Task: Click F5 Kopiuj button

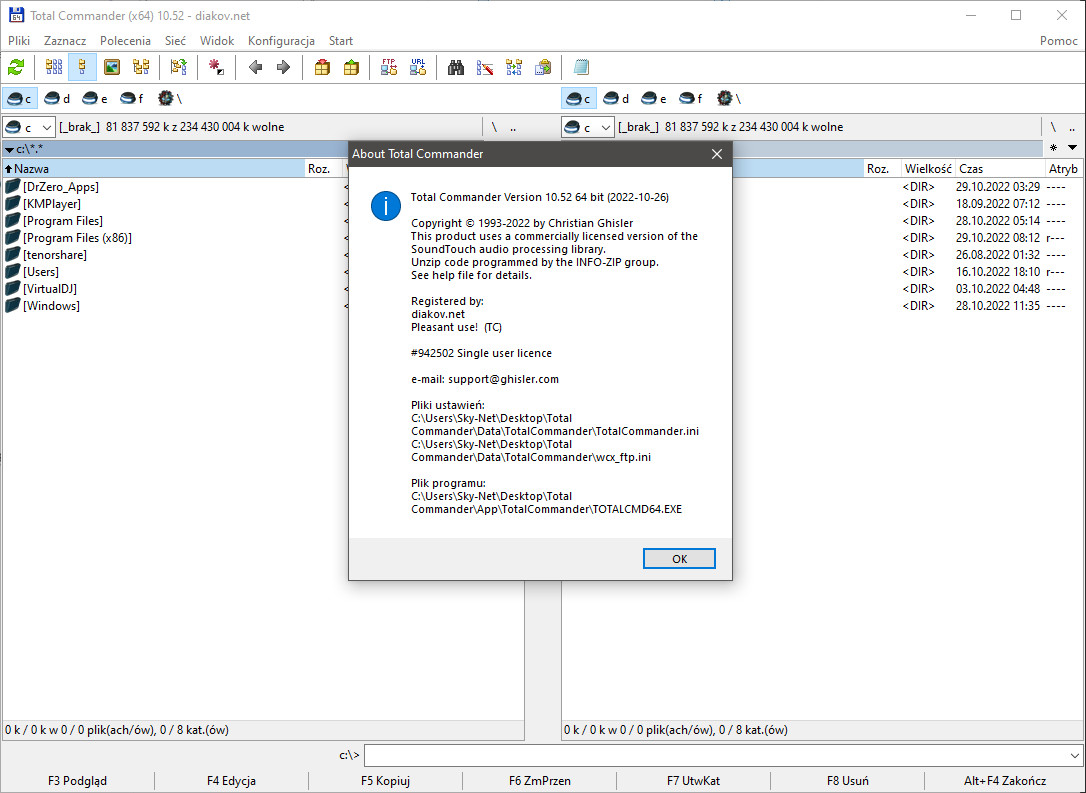Action: (385, 781)
